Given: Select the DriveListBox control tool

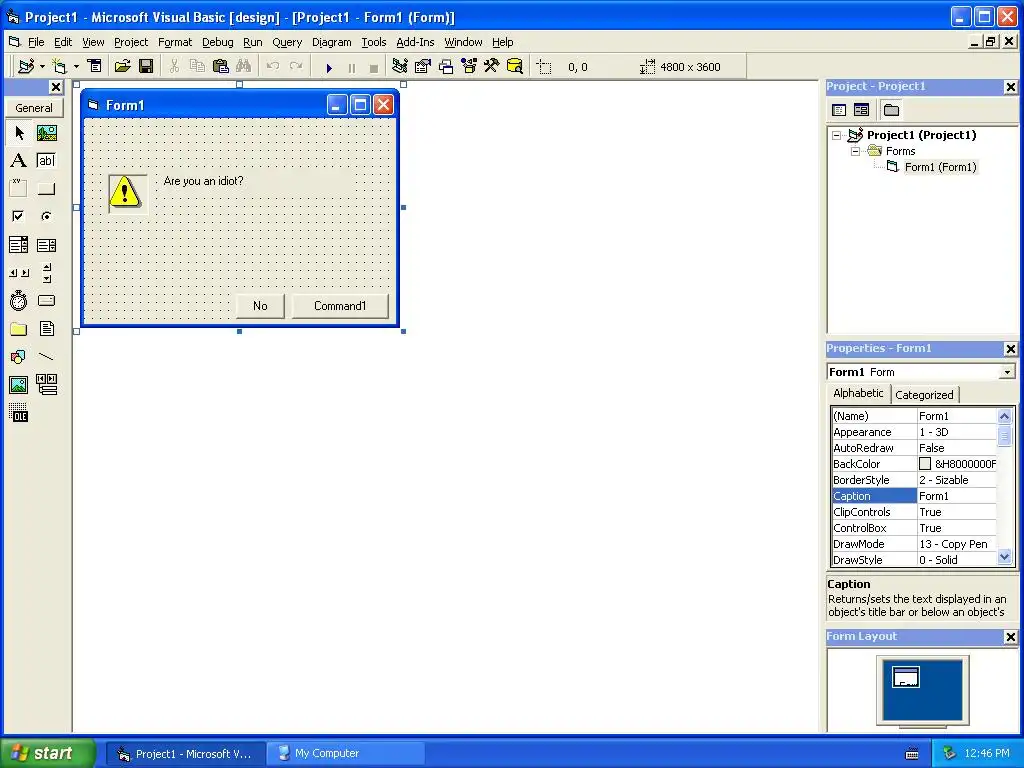Looking at the screenshot, I should (x=46, y=300).
